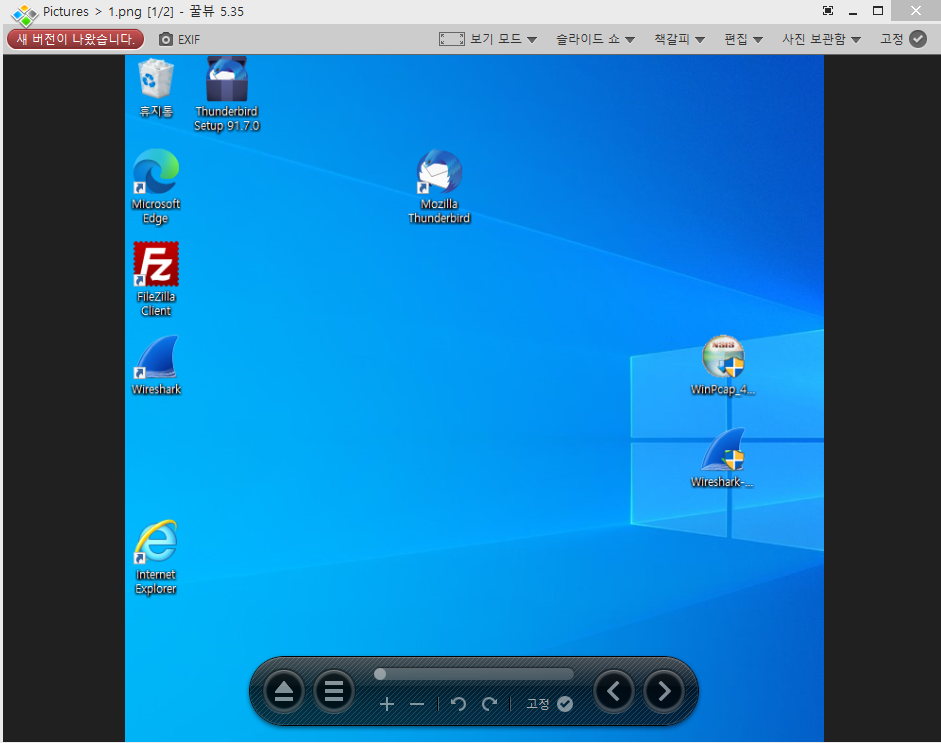Click the eject button in floating control bar
941x743 pixels.
click(284, 691)
